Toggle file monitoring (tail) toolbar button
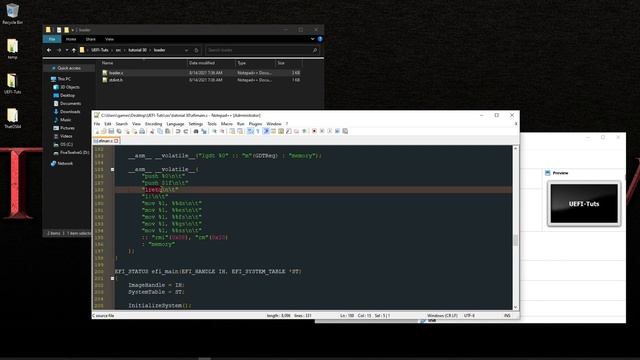 coord(304,131)
